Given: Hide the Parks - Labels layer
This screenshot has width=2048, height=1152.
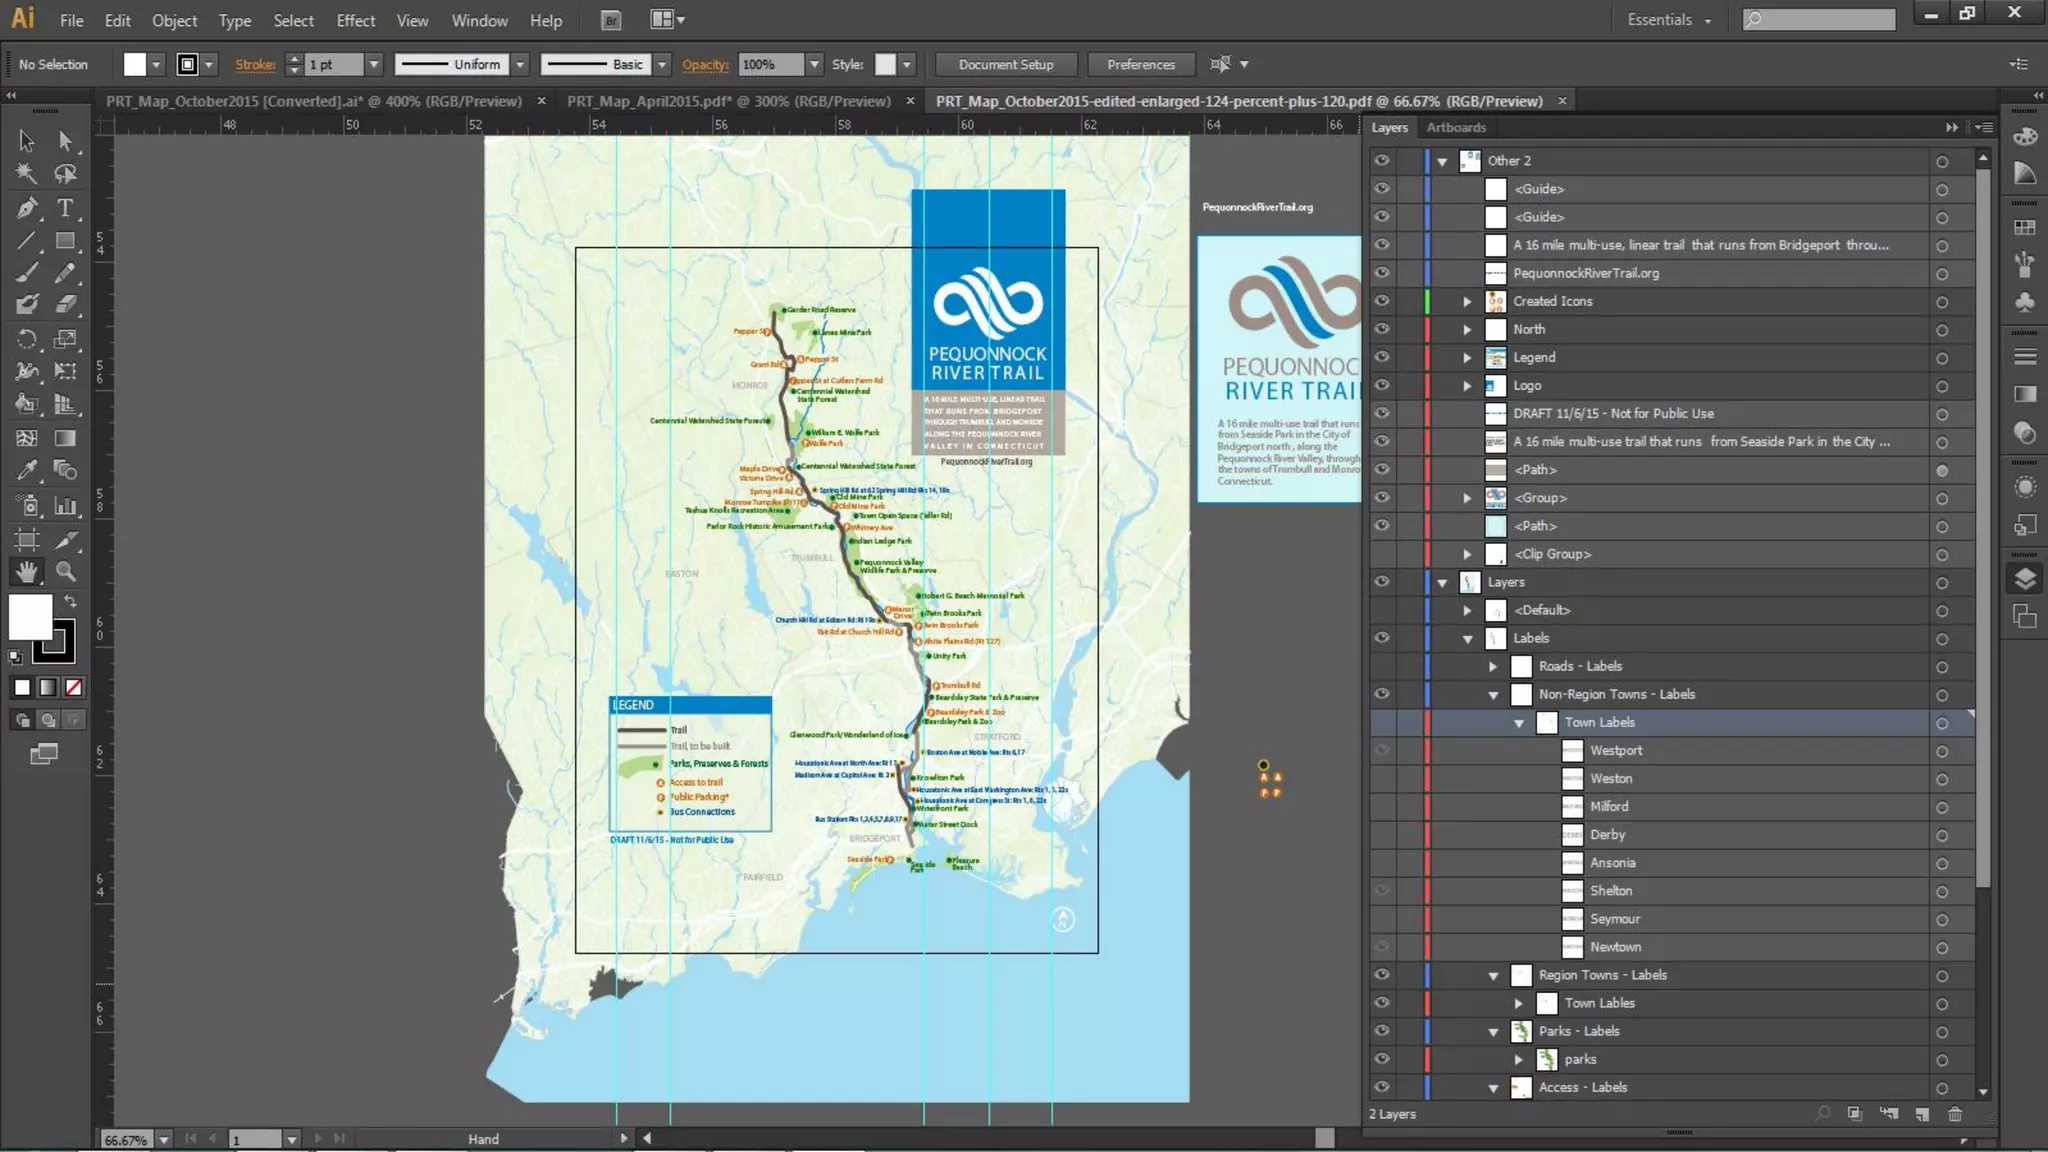Looking at the screenshot, I should [1382, 1031].
